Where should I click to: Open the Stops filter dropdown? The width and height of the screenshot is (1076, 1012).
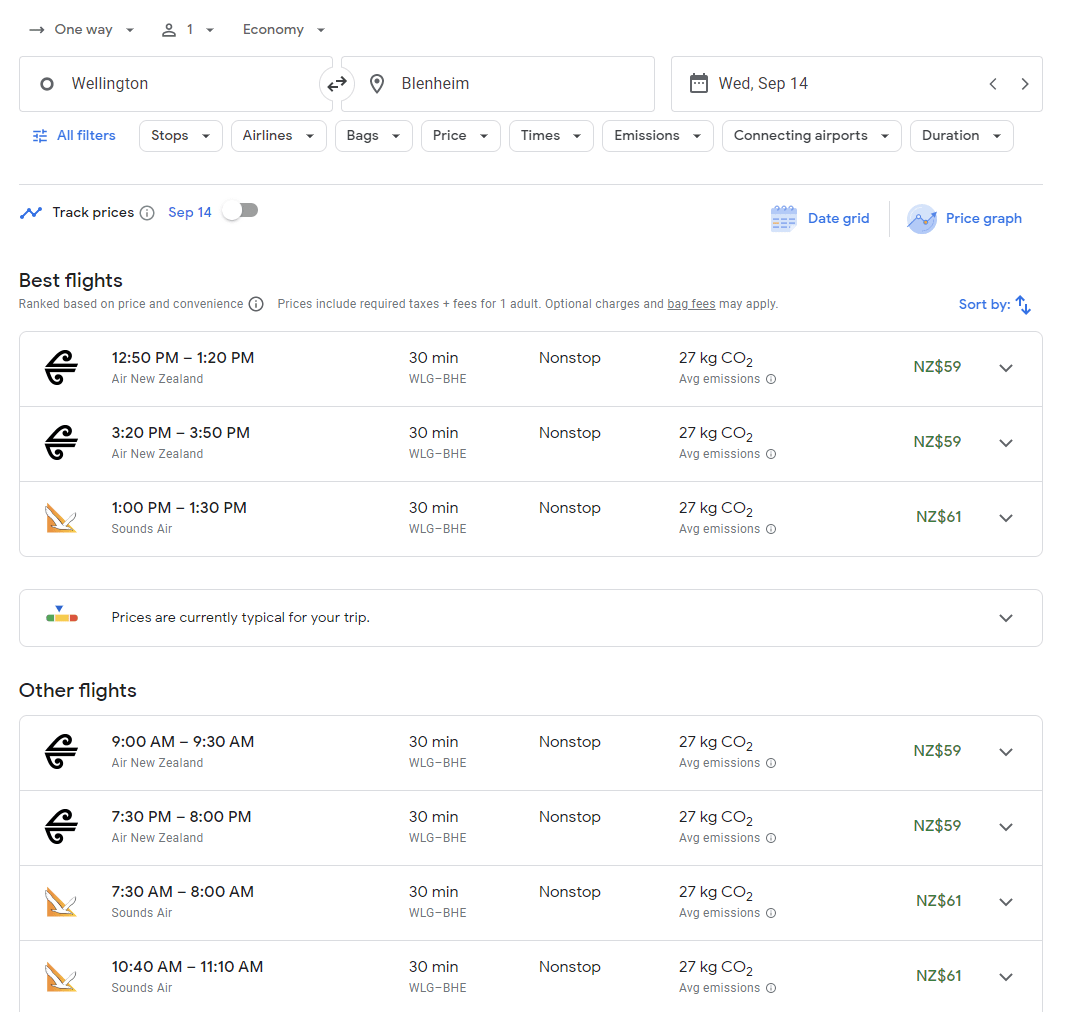pyautogui.click(x=180, y=135)
